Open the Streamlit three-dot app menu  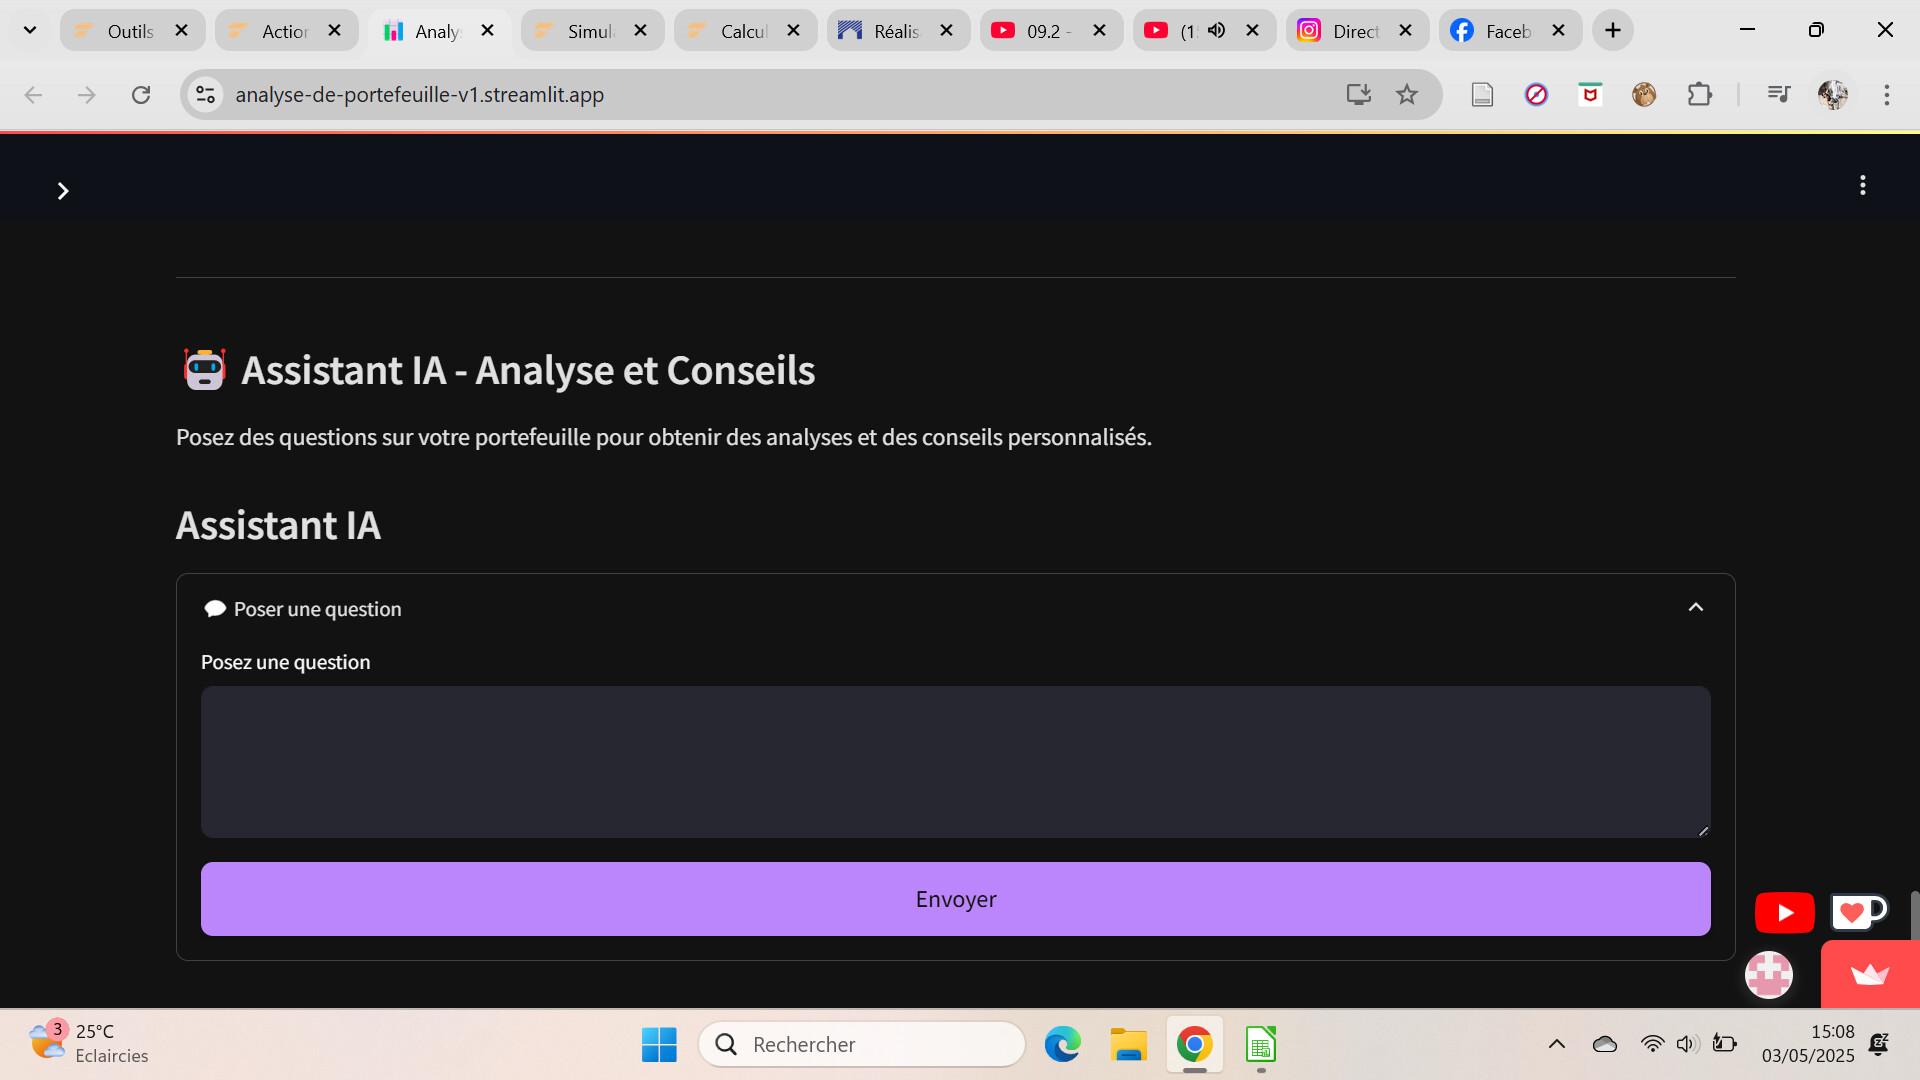point(1862,185)
